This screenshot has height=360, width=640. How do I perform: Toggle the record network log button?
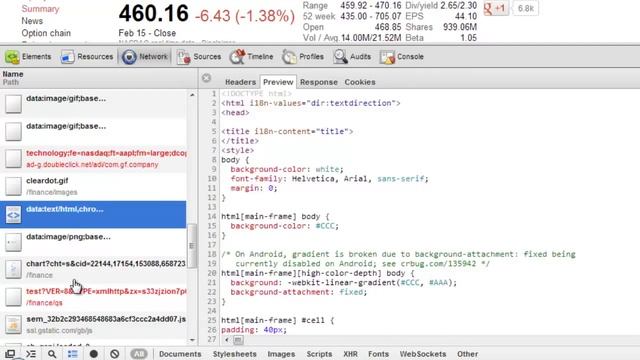pos(93,354)
